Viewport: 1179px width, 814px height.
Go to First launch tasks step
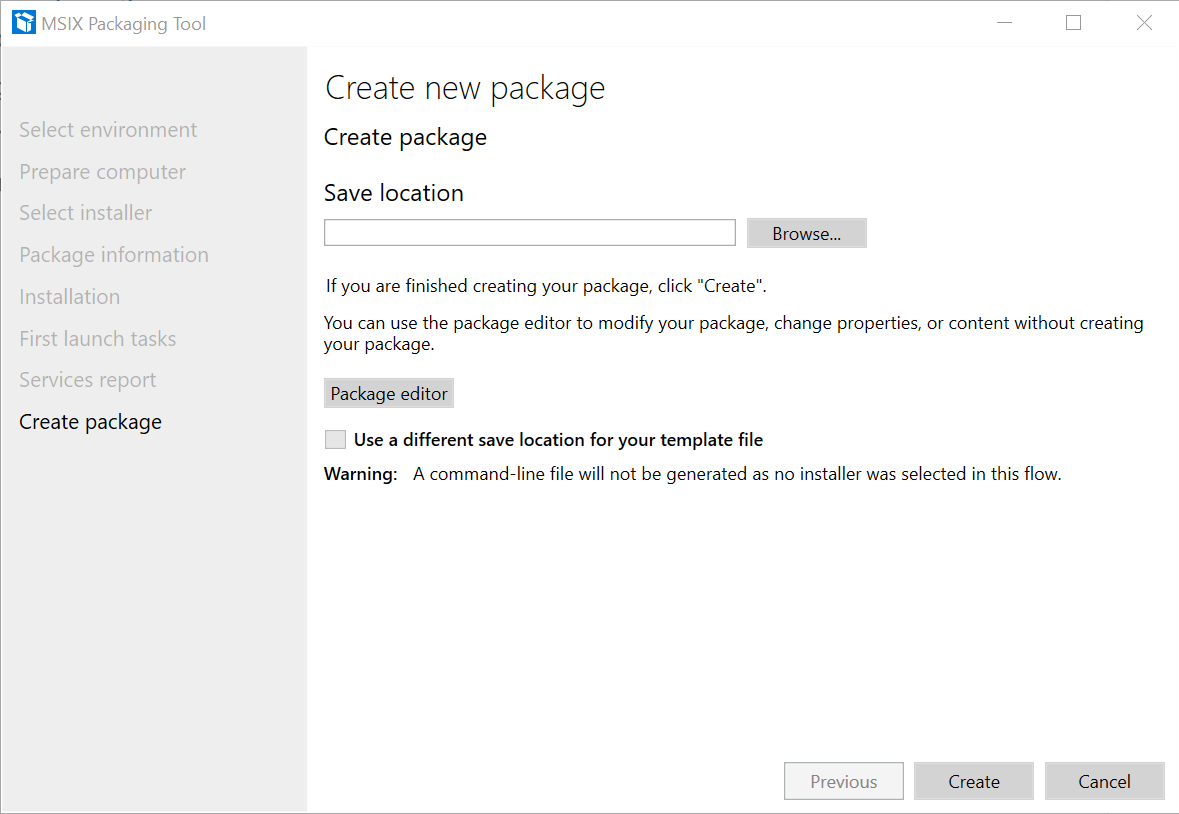point(98,339)
